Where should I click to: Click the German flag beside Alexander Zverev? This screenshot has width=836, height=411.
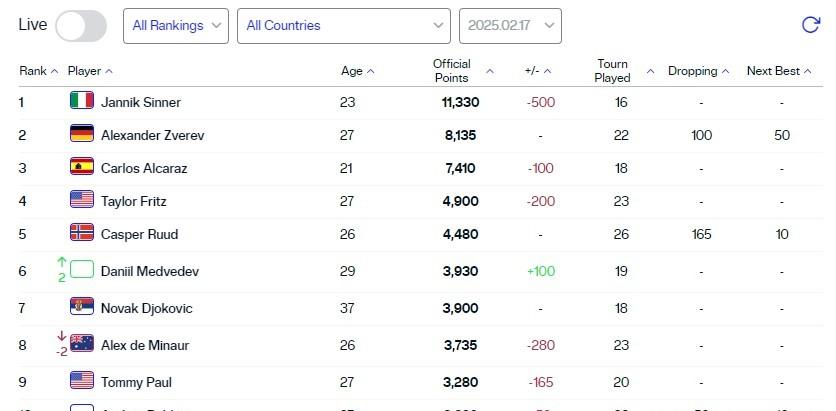82,135
